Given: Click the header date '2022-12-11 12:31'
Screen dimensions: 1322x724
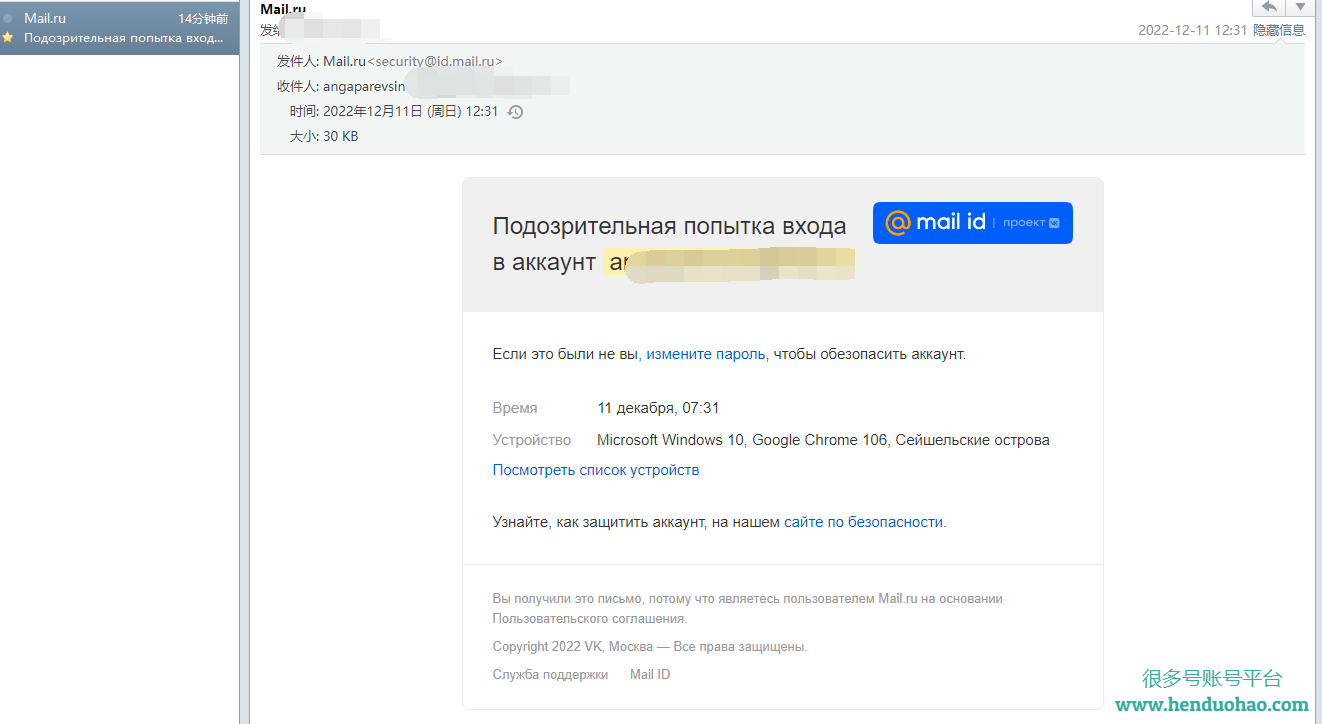Looking at the screenshot, I should click(1193, 30).
